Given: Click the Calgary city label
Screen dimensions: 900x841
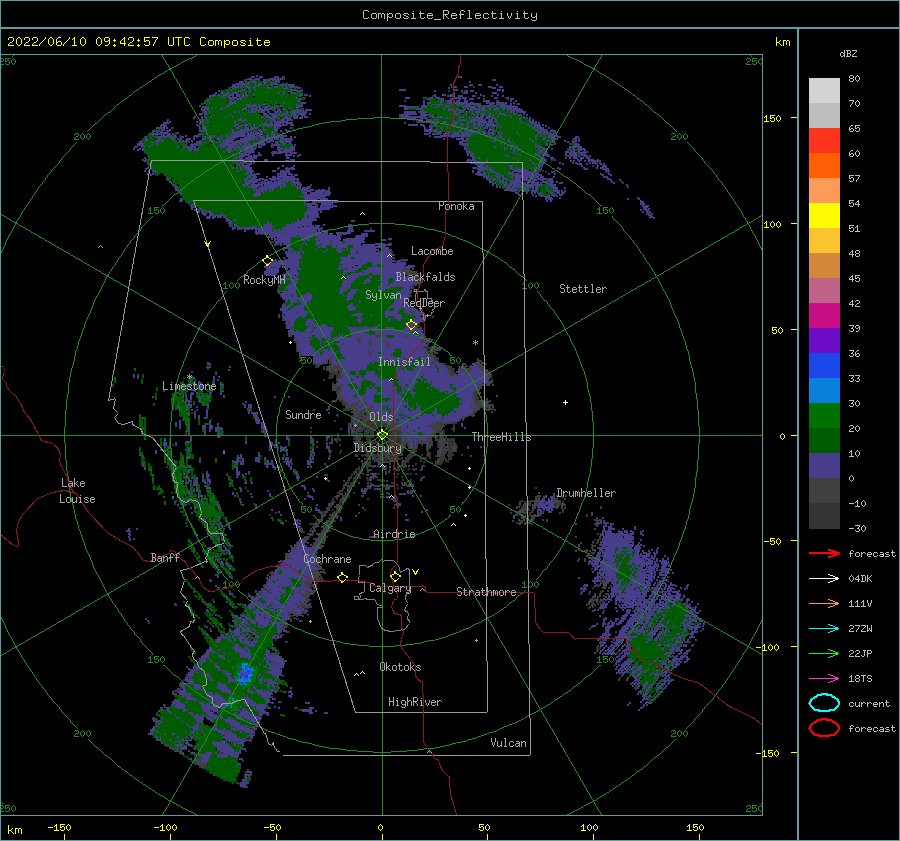Looking at the screenshot, I should pos(390,588).
